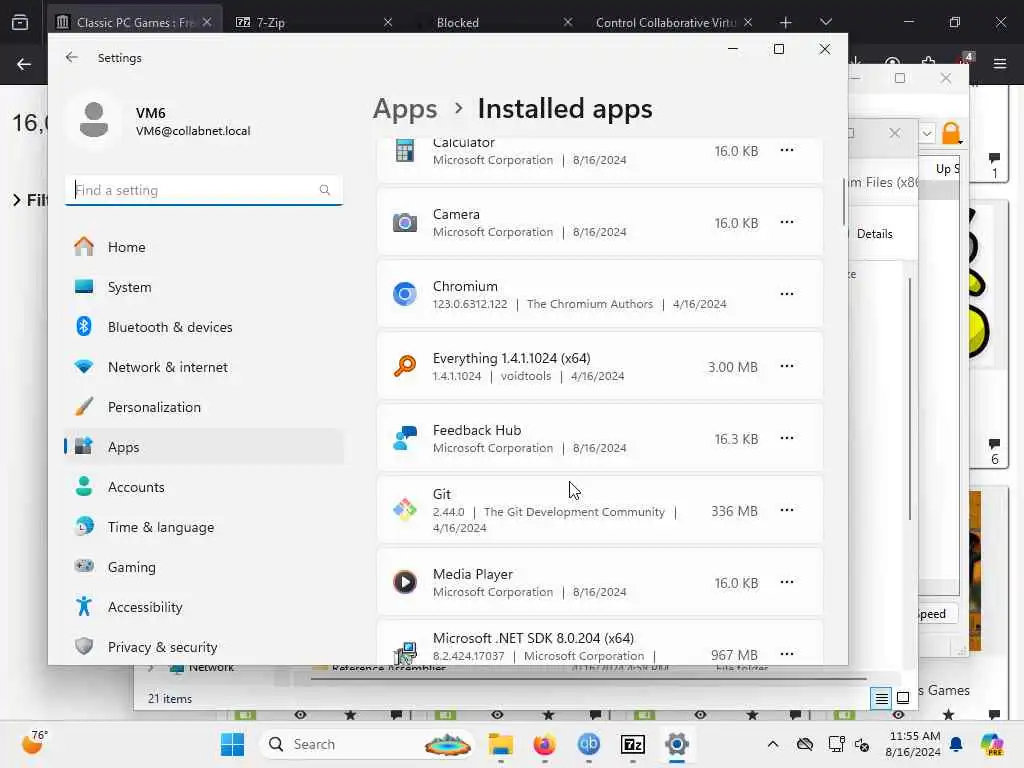The width and height of the screenshot is (1024, 768).
Task: Click the browser back arrow
Action: click(x=24, y=64)
